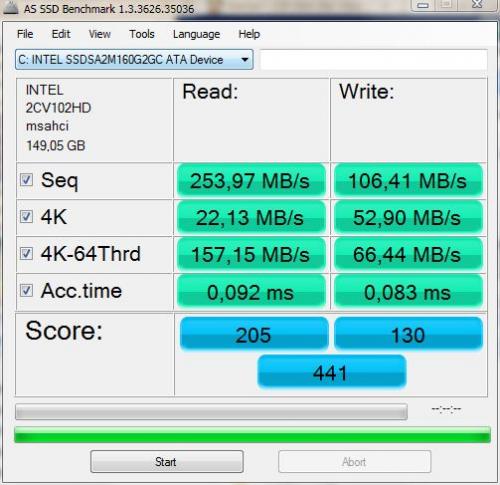Click the empty text field beside drive selector
The image size is (500, 485).
coord(374,60)
